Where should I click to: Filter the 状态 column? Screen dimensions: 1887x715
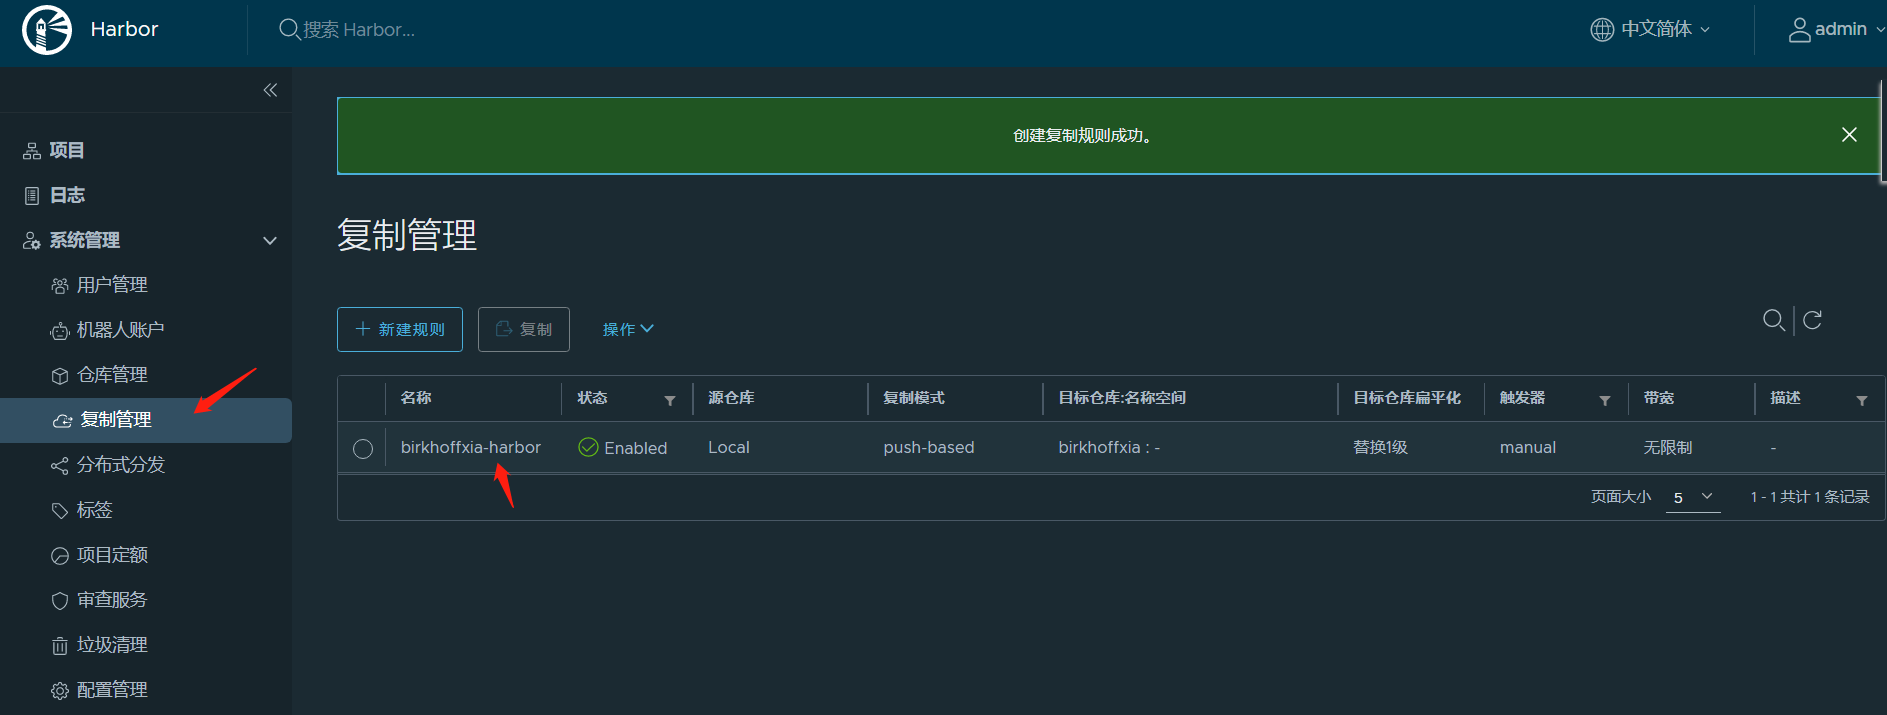[x=670, y=400]
